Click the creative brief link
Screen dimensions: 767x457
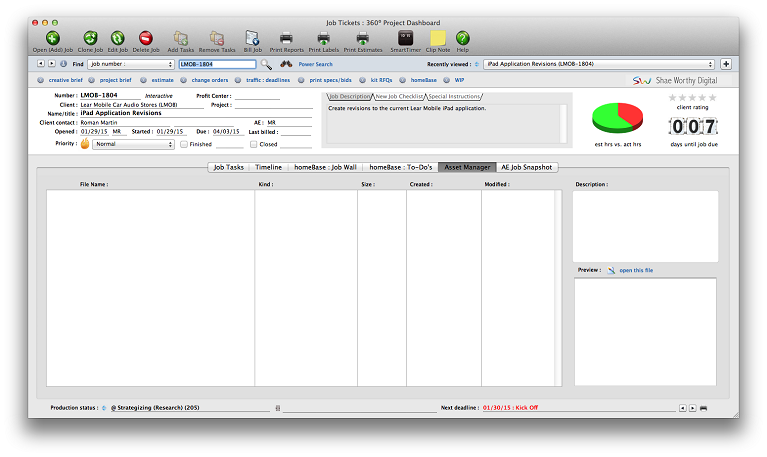pos(66,80)
